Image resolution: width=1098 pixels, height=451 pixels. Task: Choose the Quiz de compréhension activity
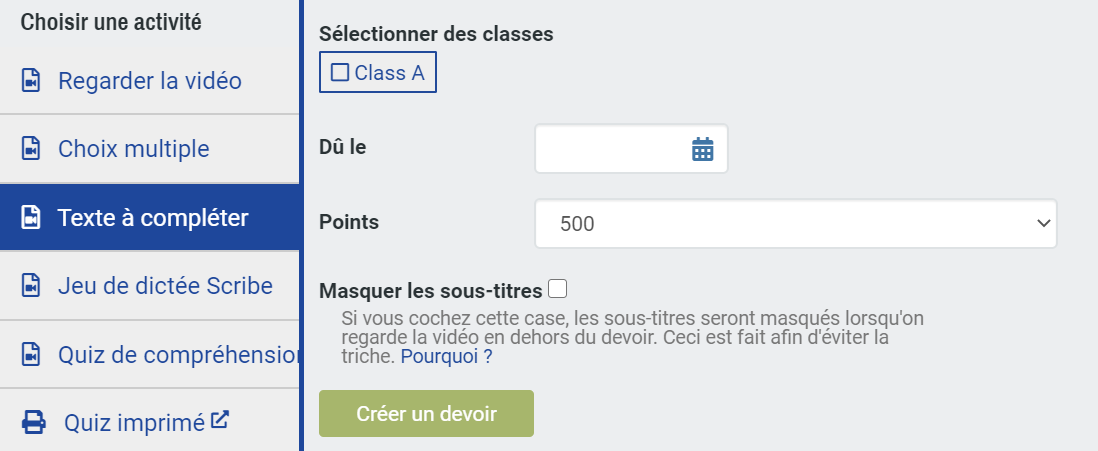click(150, 354)
